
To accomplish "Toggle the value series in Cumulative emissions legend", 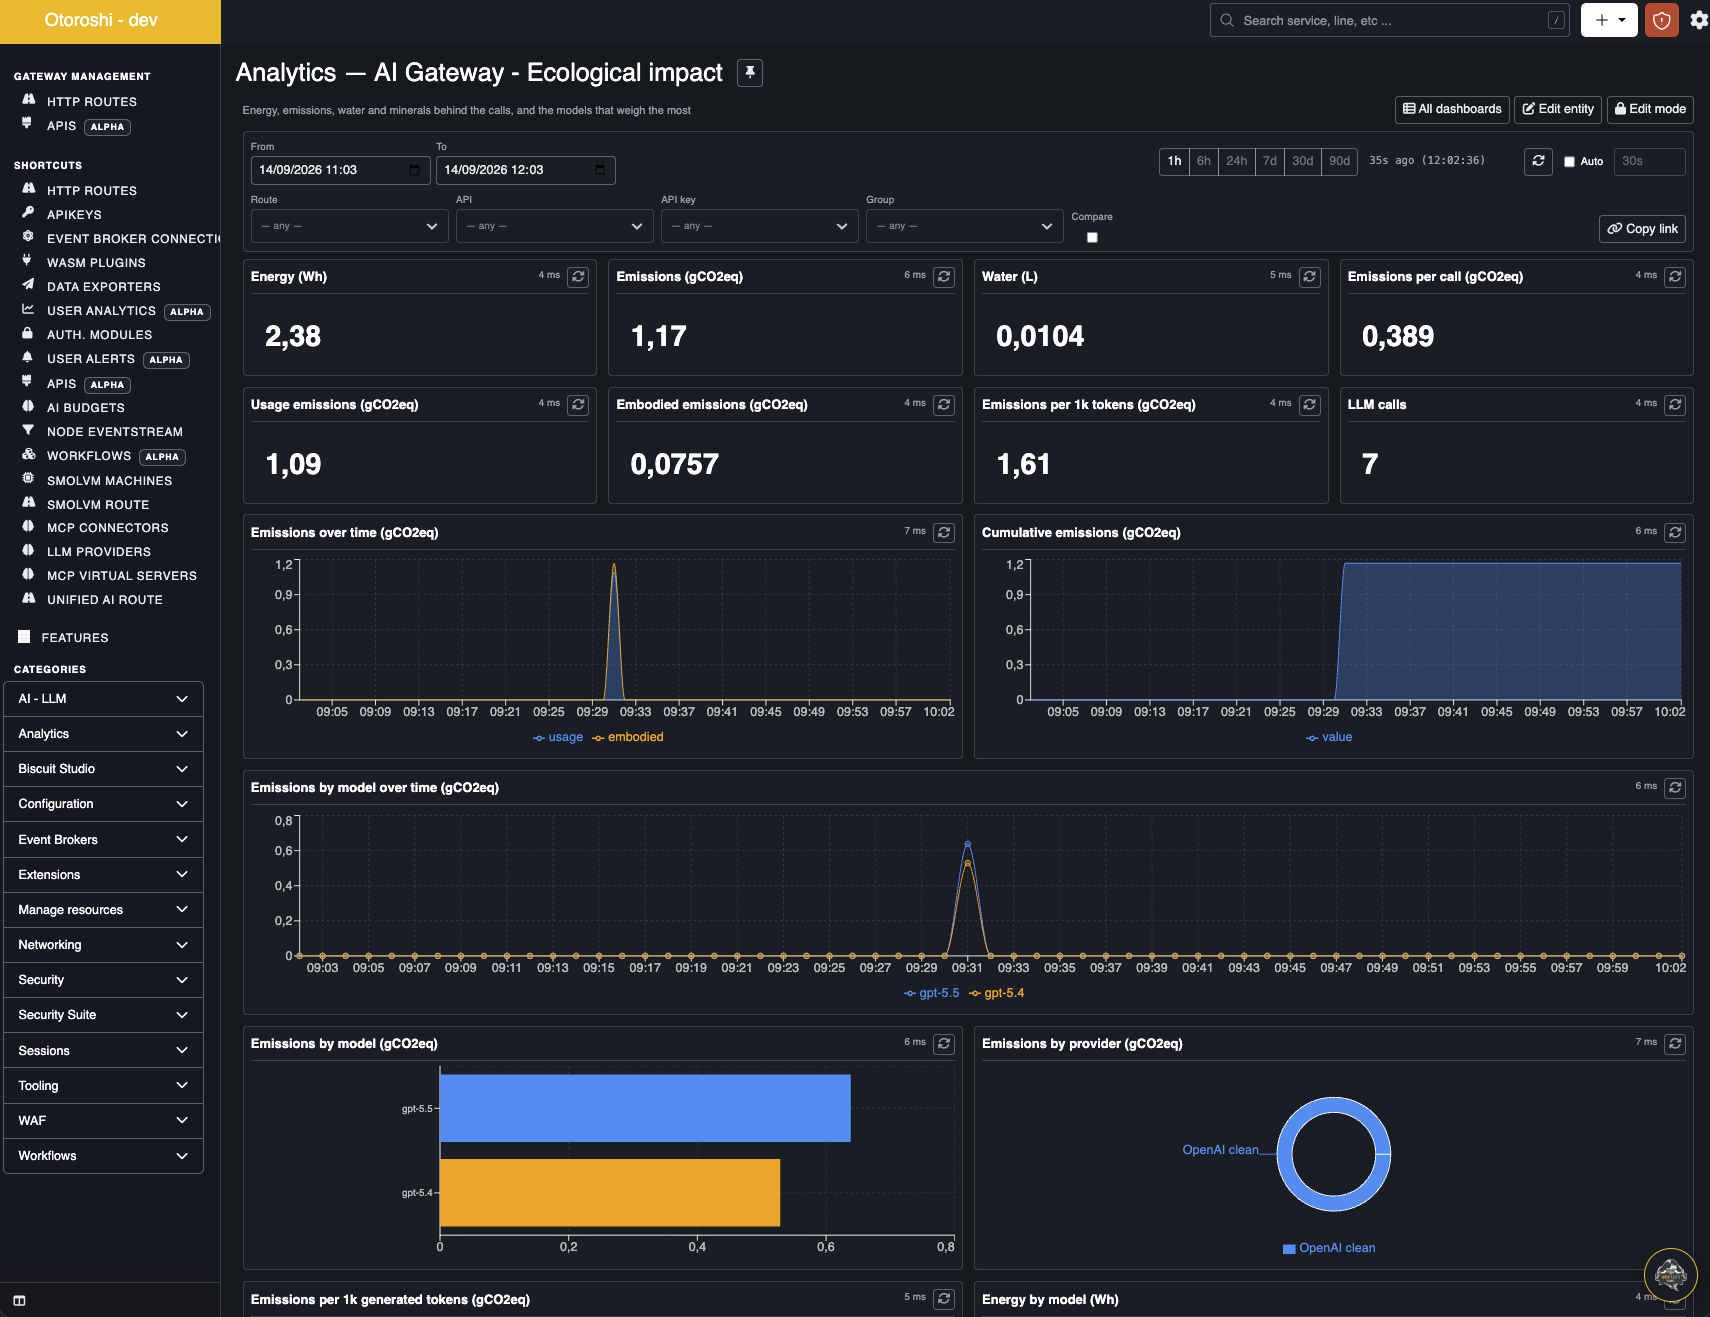I will coord(1329,737).
